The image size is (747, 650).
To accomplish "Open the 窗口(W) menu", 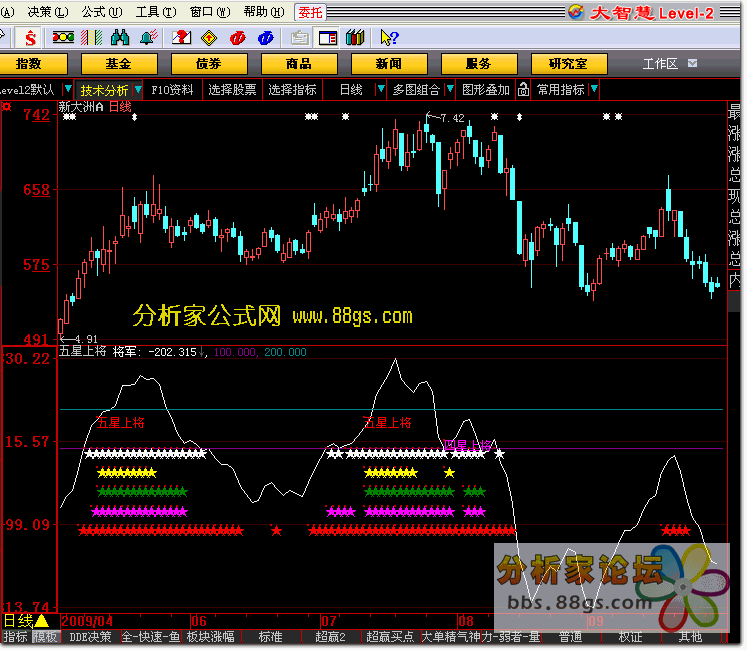I will point(210,11).
